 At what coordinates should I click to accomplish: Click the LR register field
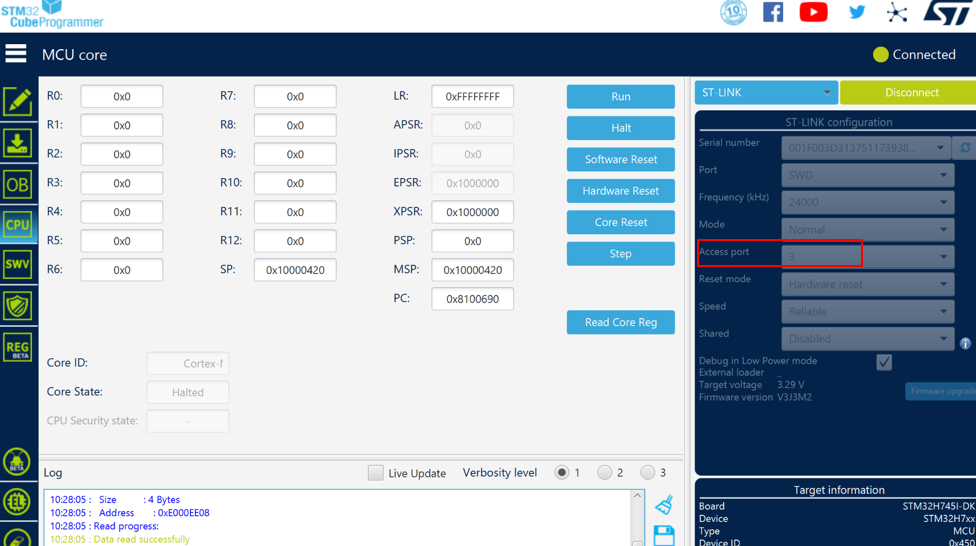(472, 96)
